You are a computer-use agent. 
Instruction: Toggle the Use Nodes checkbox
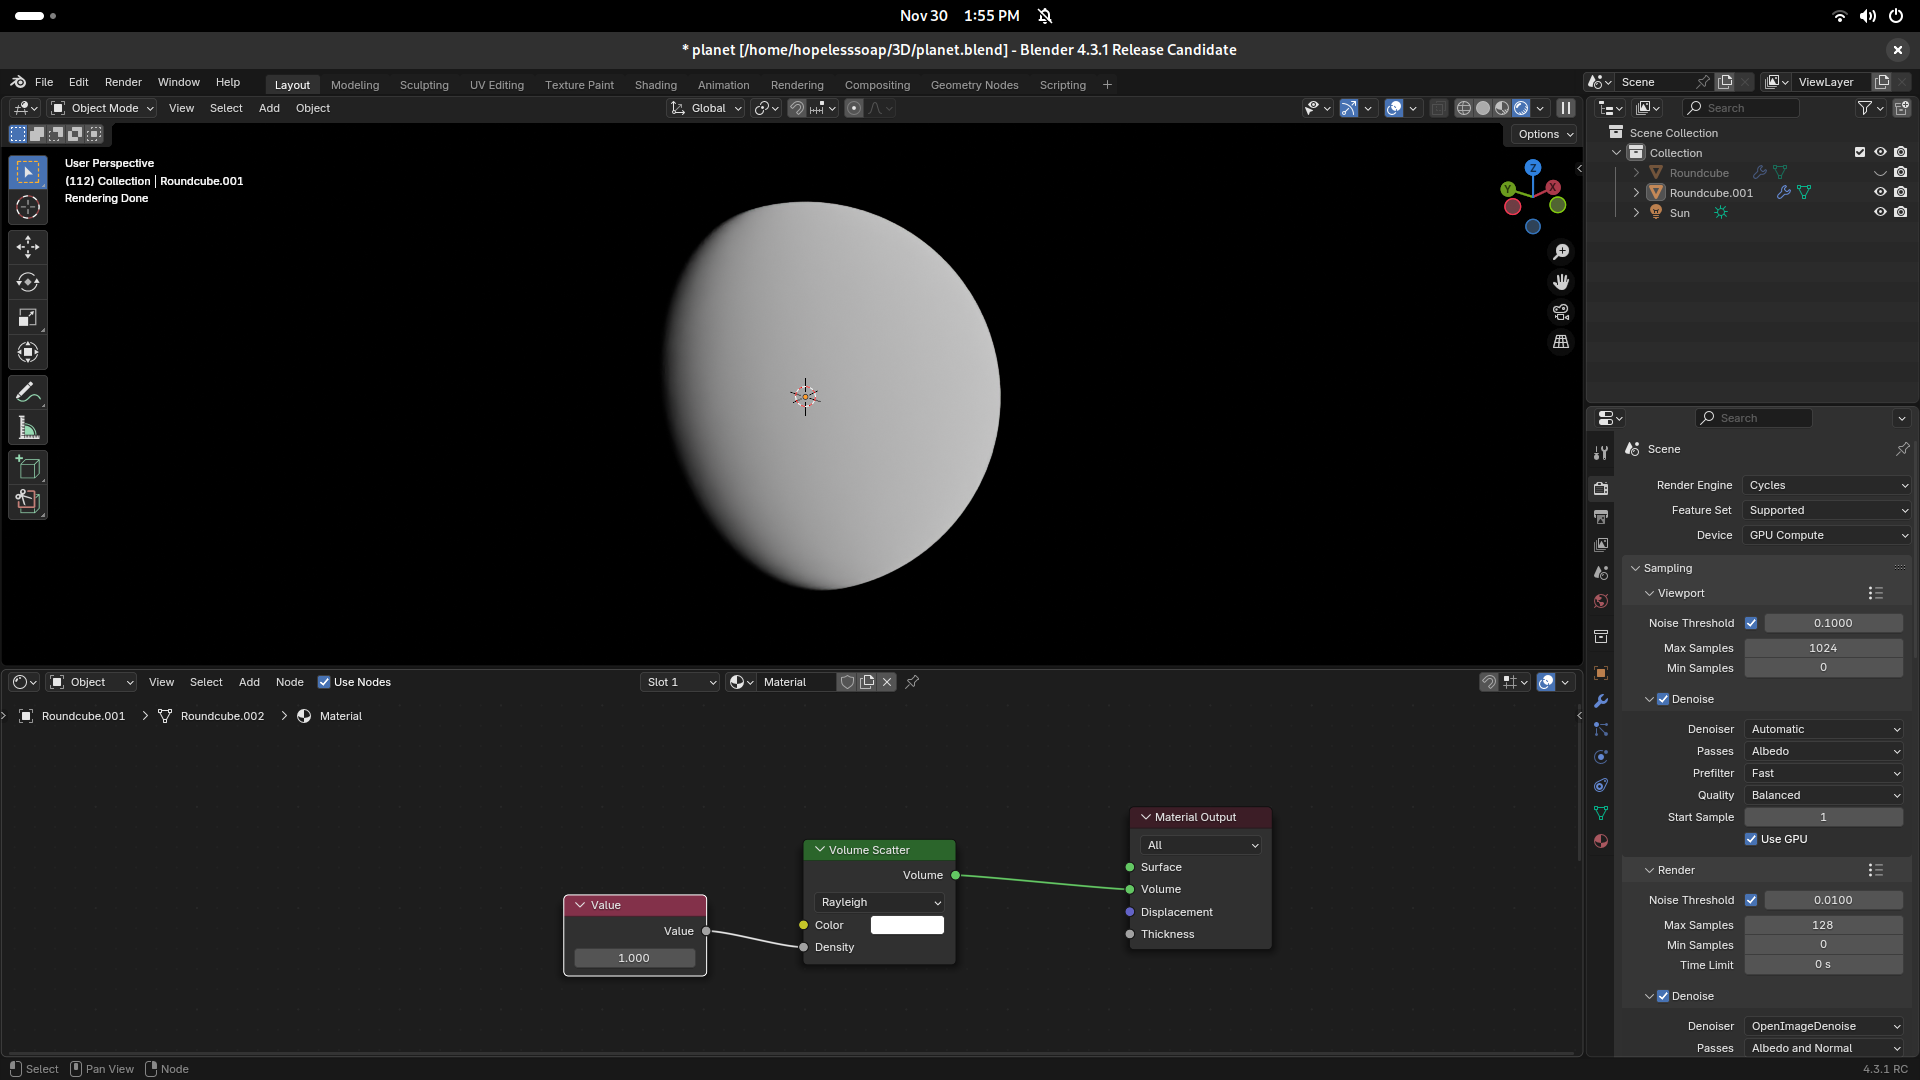[324, 682]
